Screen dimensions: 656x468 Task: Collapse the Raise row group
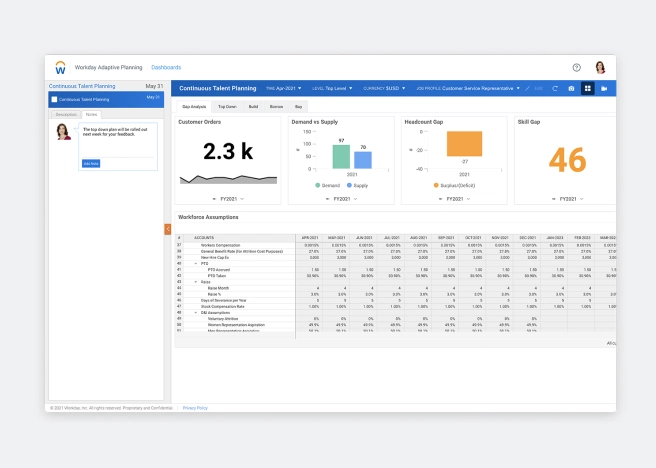[195, 282]
